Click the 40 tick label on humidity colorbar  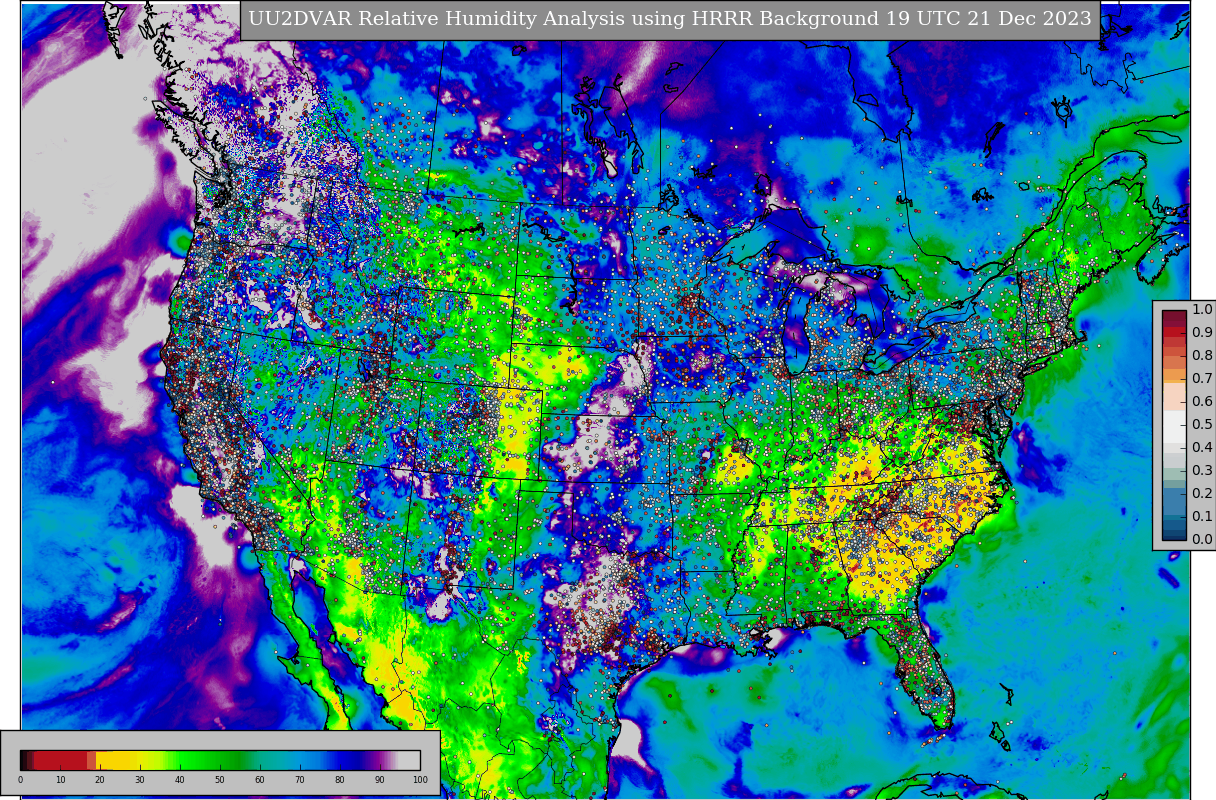(x=180, y=780)
